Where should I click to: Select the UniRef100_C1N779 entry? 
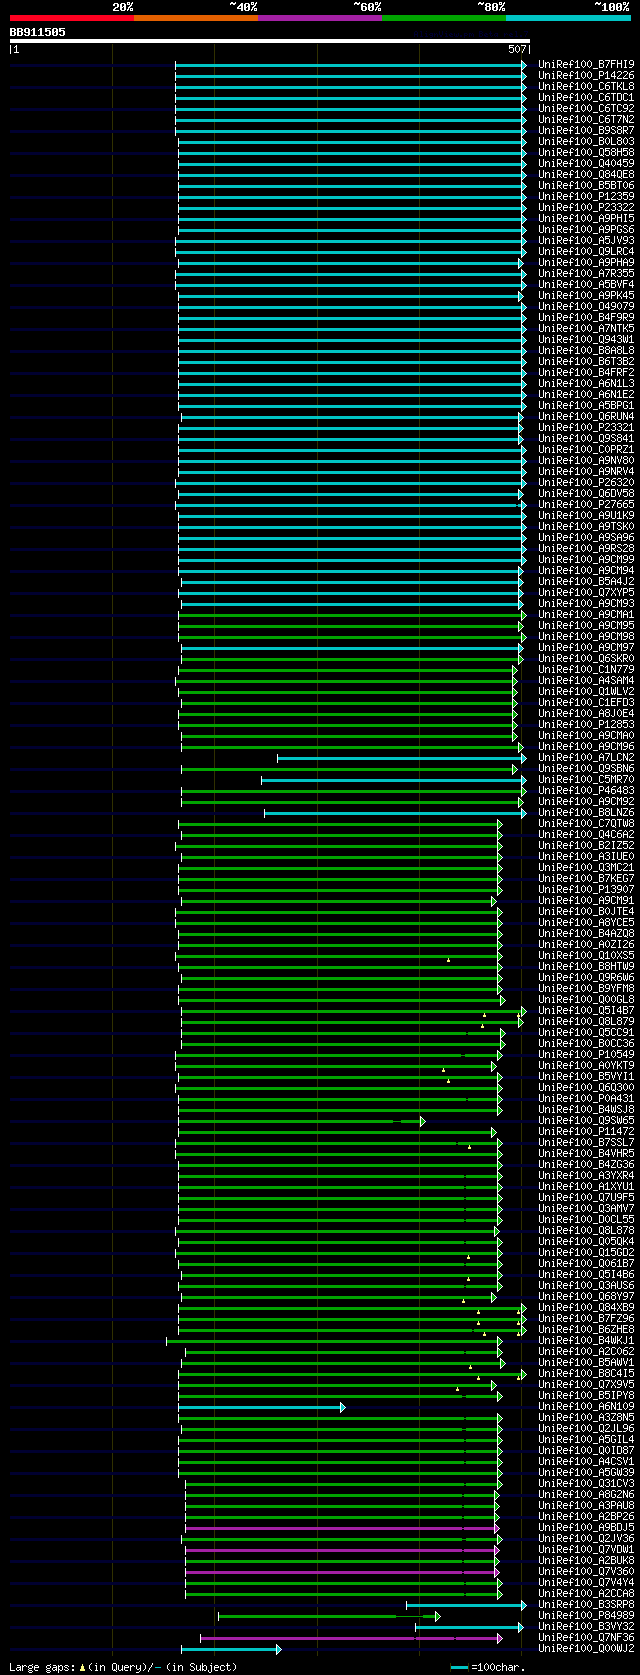pos(586,669)
